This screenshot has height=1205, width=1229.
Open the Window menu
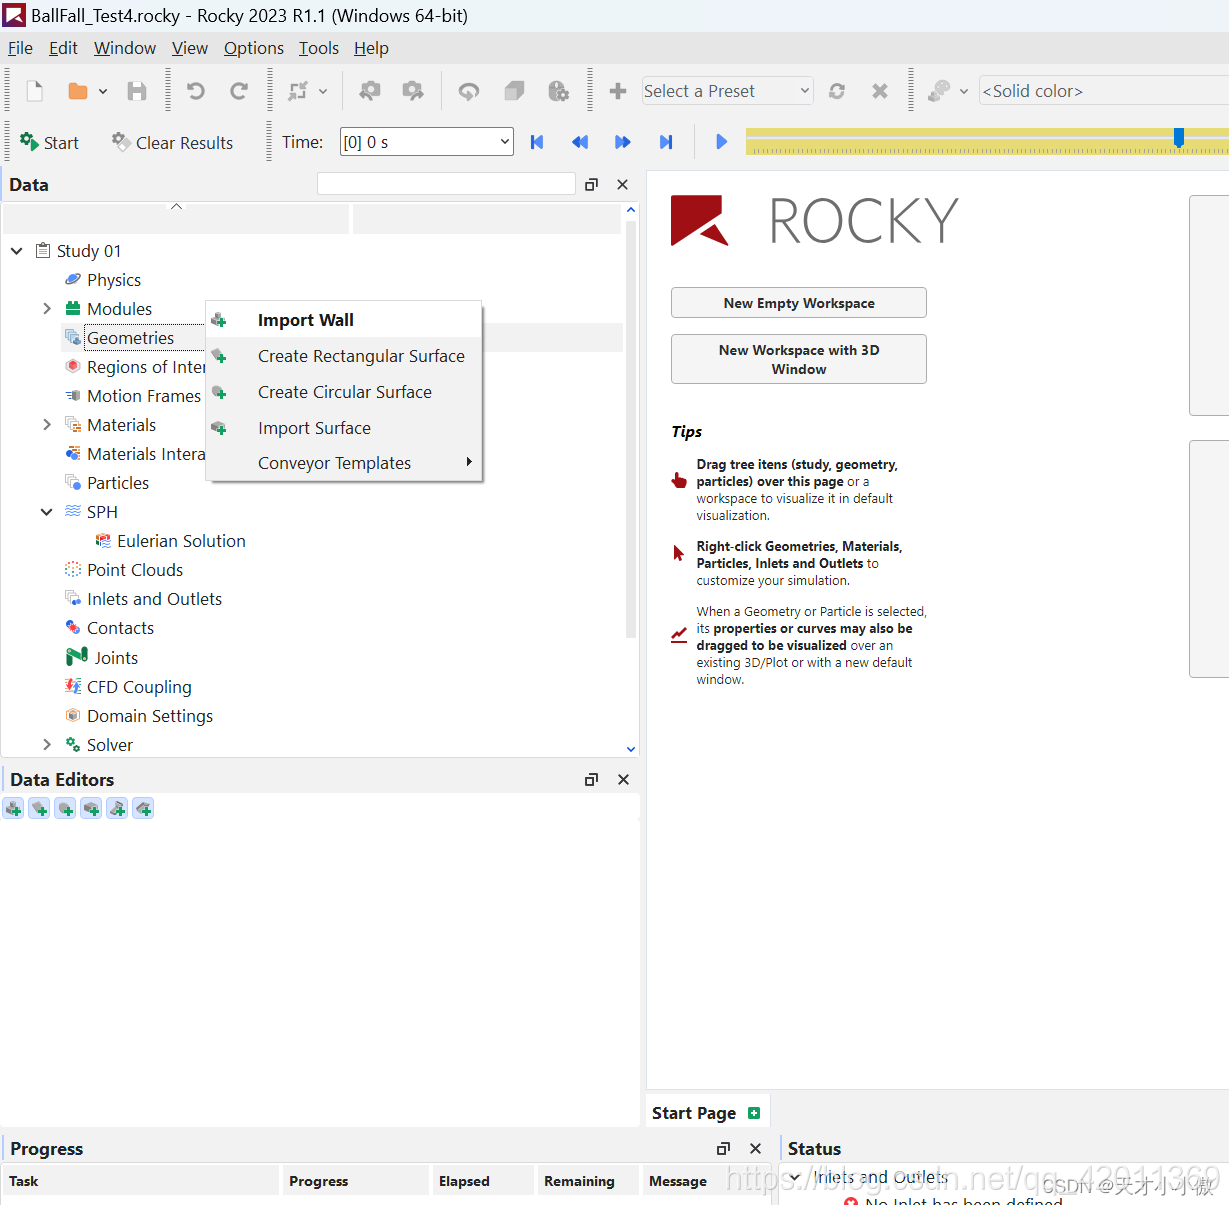(125, 48)
